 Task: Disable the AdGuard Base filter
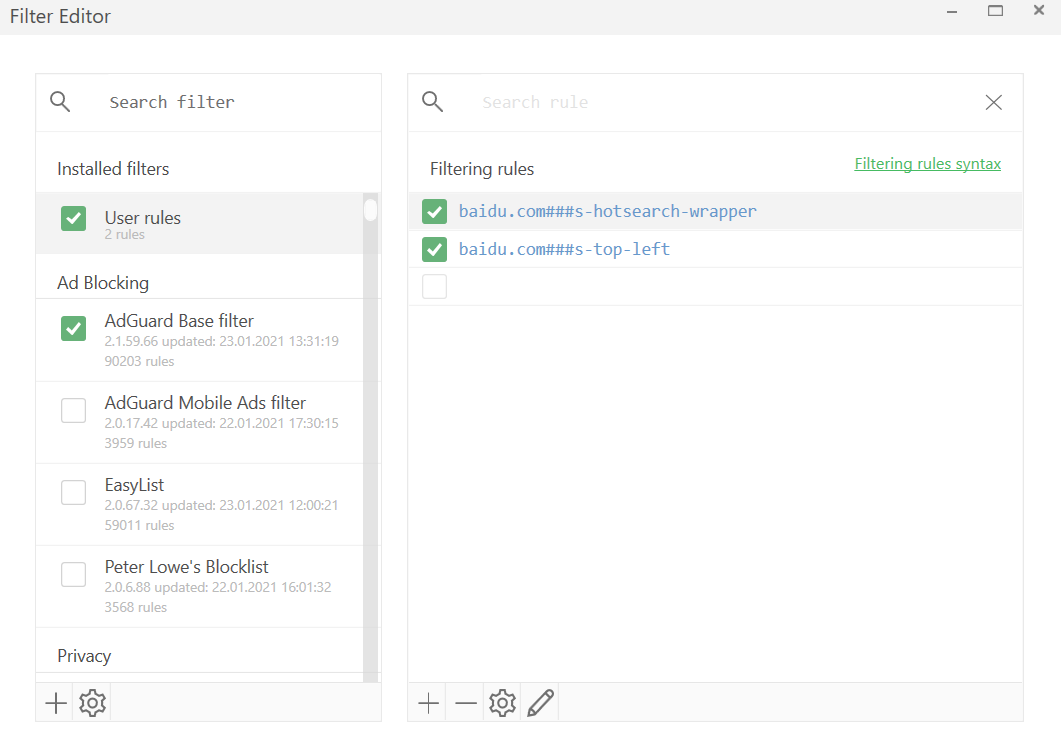click(x=73, y=328)
